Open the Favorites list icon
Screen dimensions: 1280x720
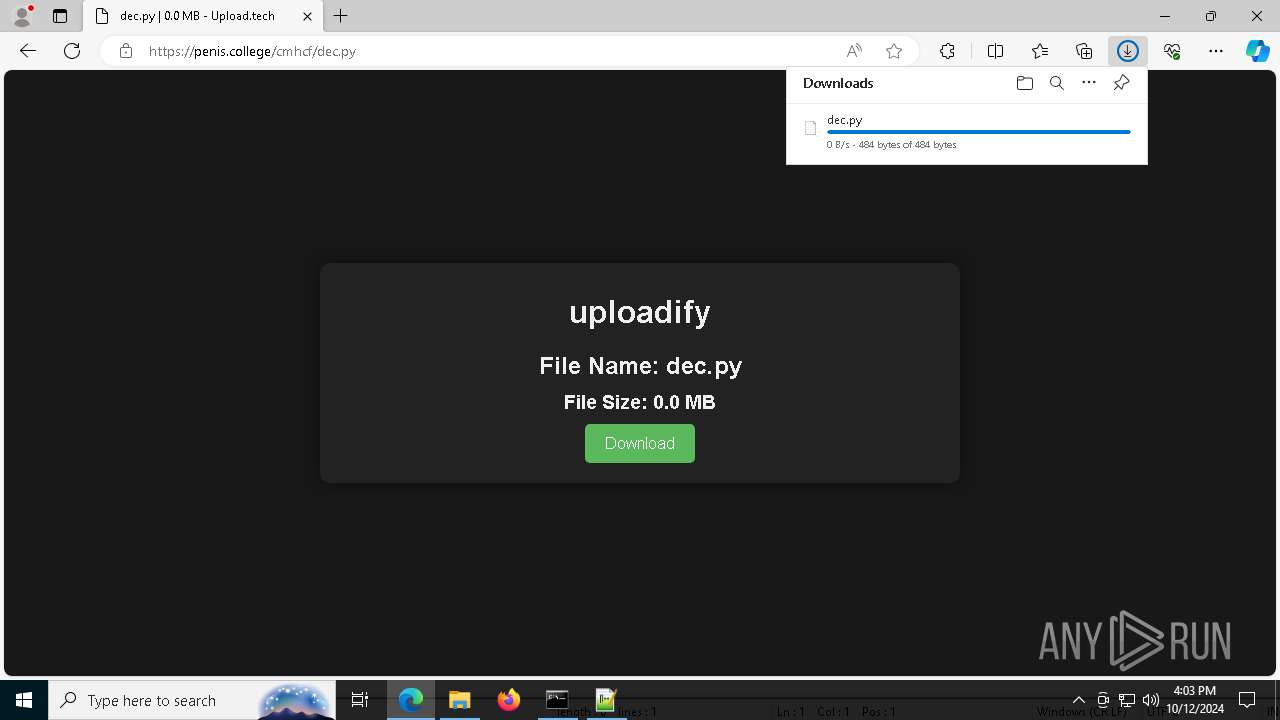[x=1040, y=51]
